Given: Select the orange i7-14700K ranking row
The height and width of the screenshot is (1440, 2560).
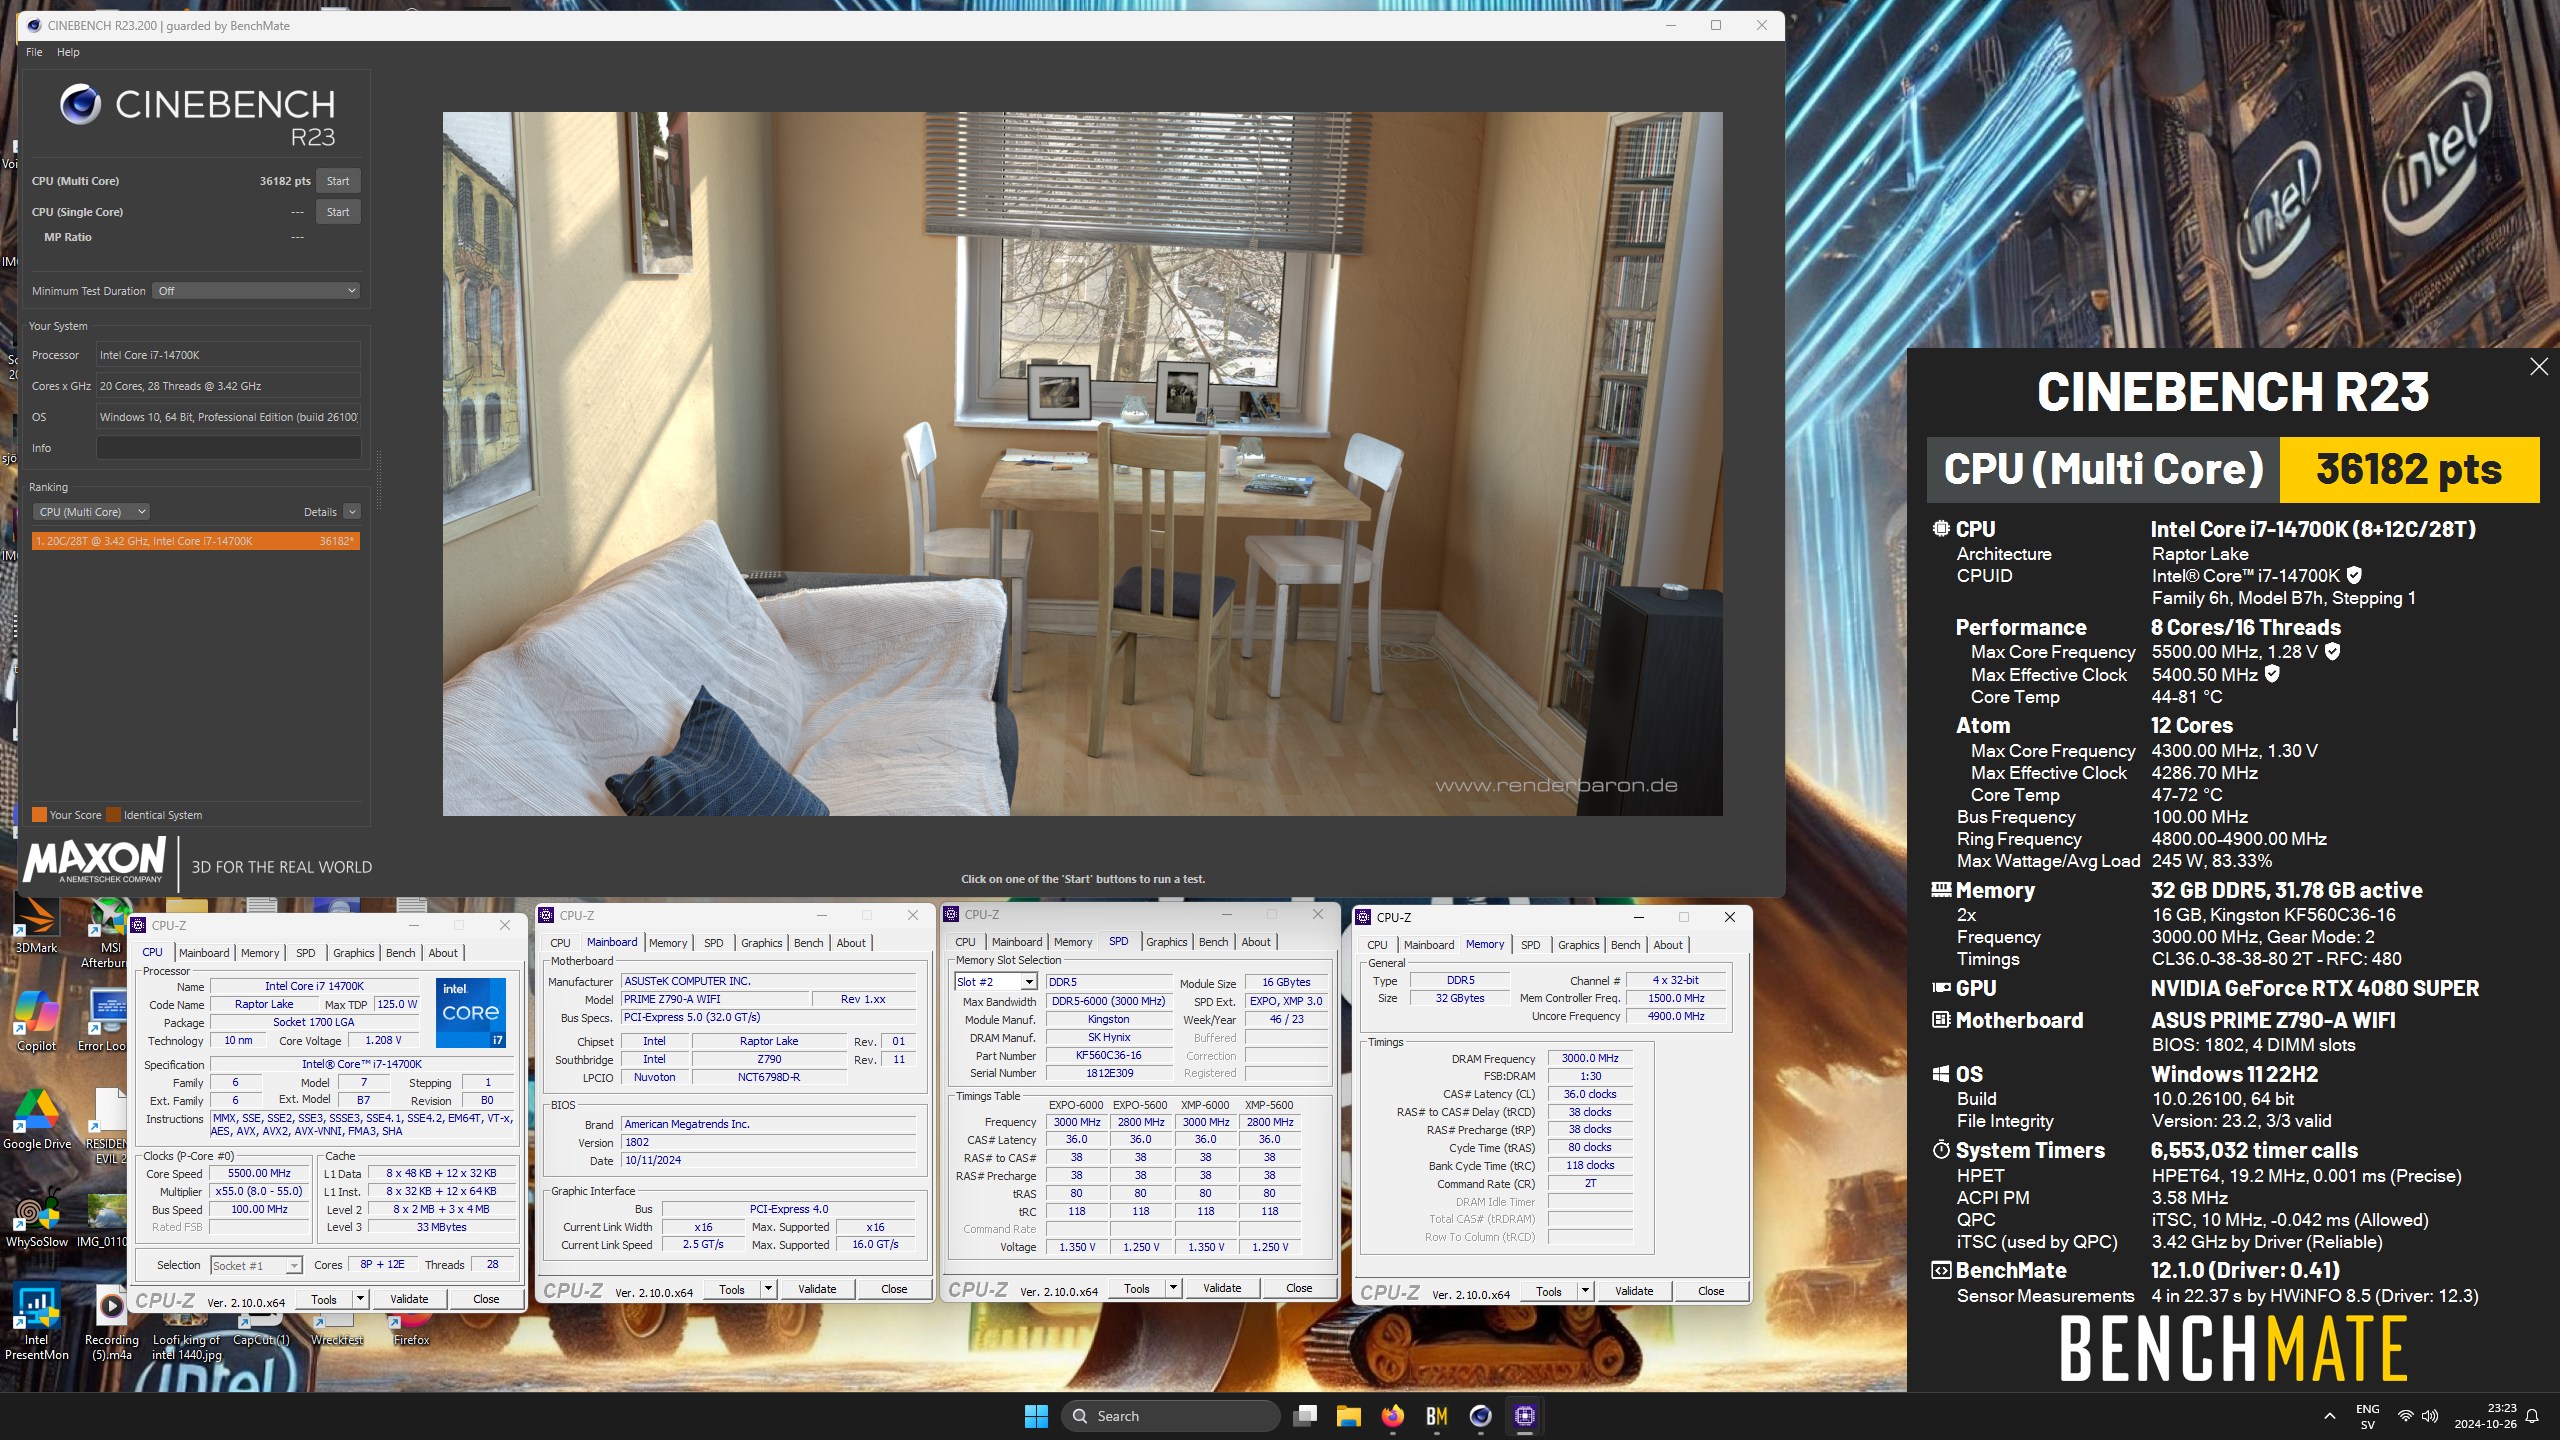Looking at the screenshot, I should tap(195, 541).
